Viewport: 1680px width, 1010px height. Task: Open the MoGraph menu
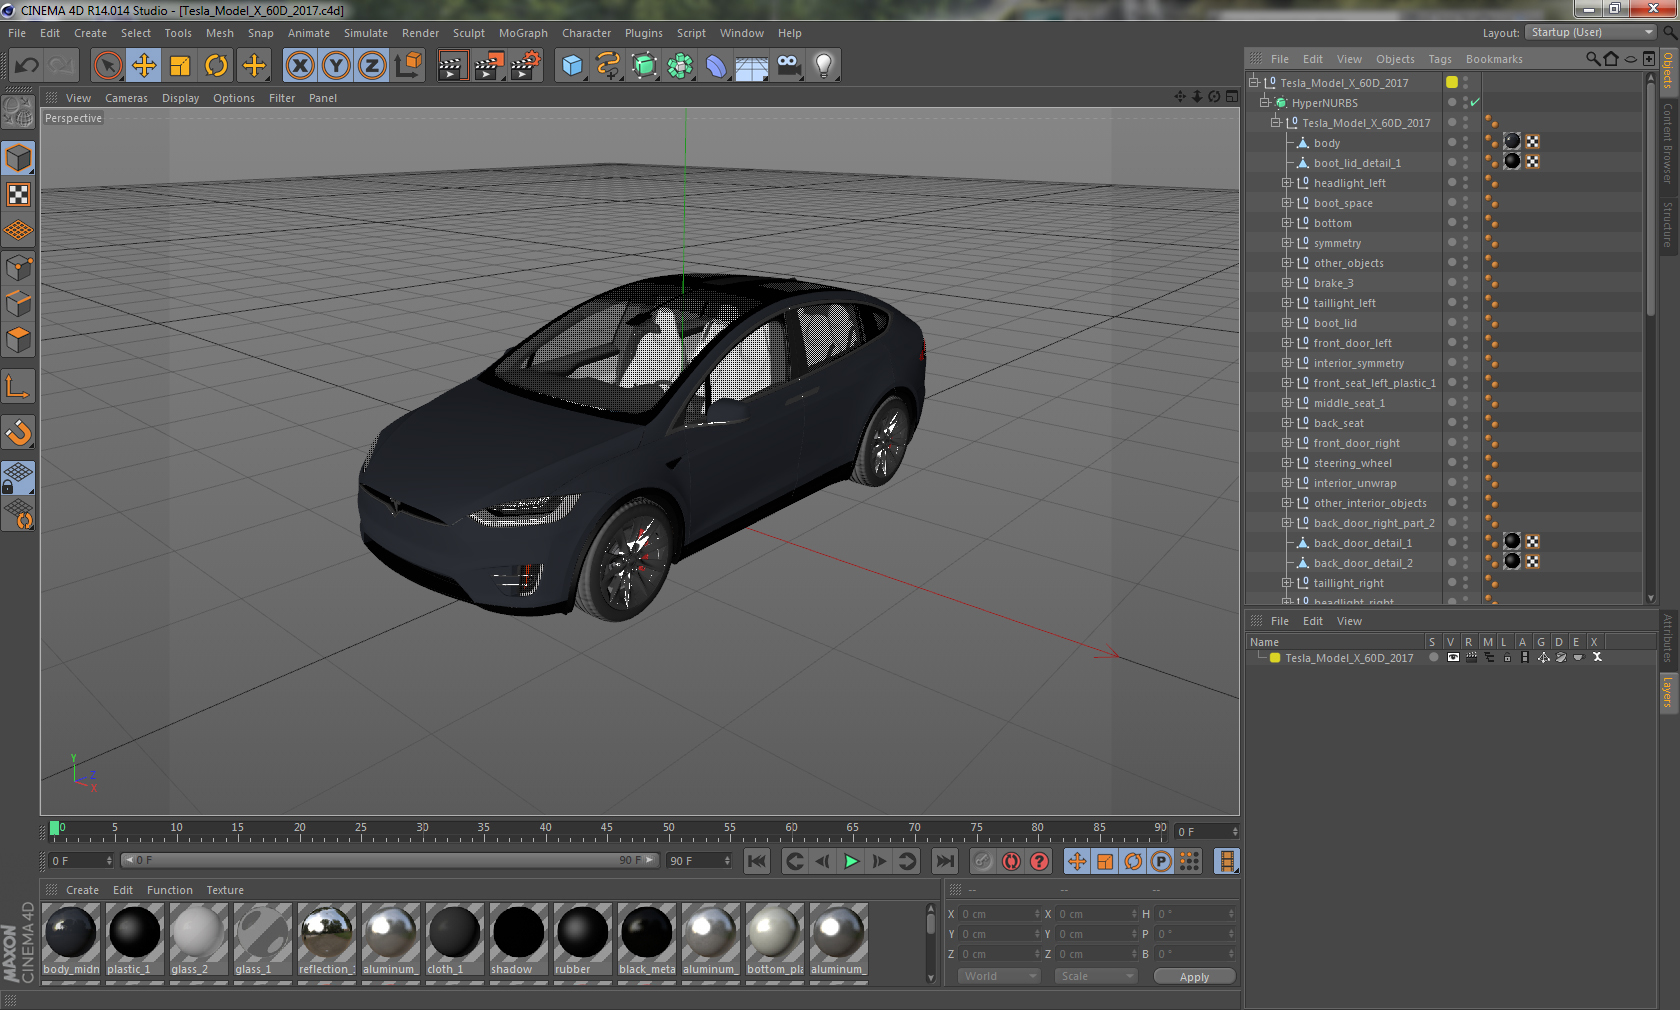tap(523, 33)
